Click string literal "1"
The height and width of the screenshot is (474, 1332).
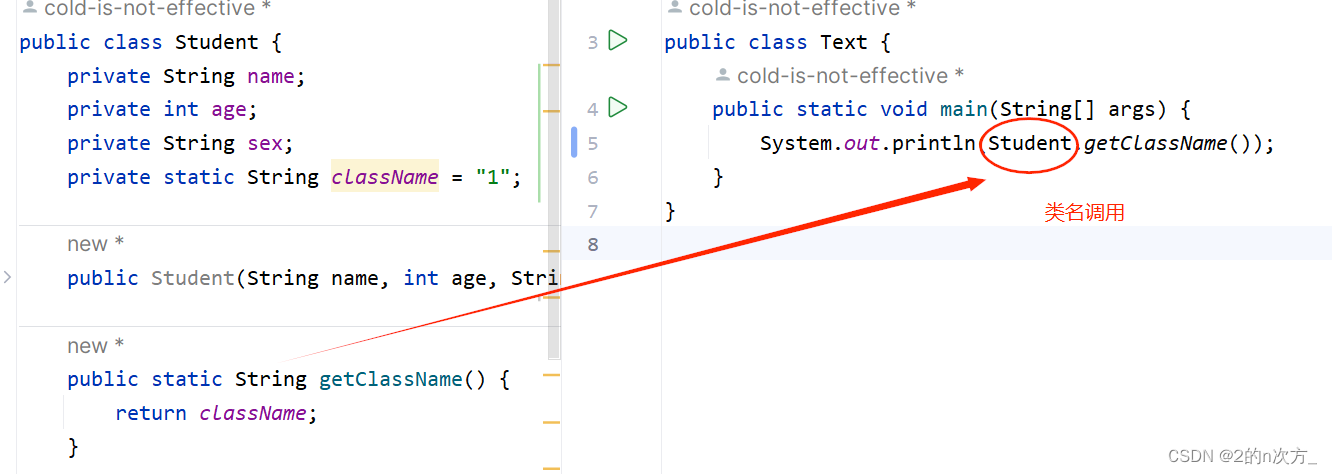tap(493, 178)
